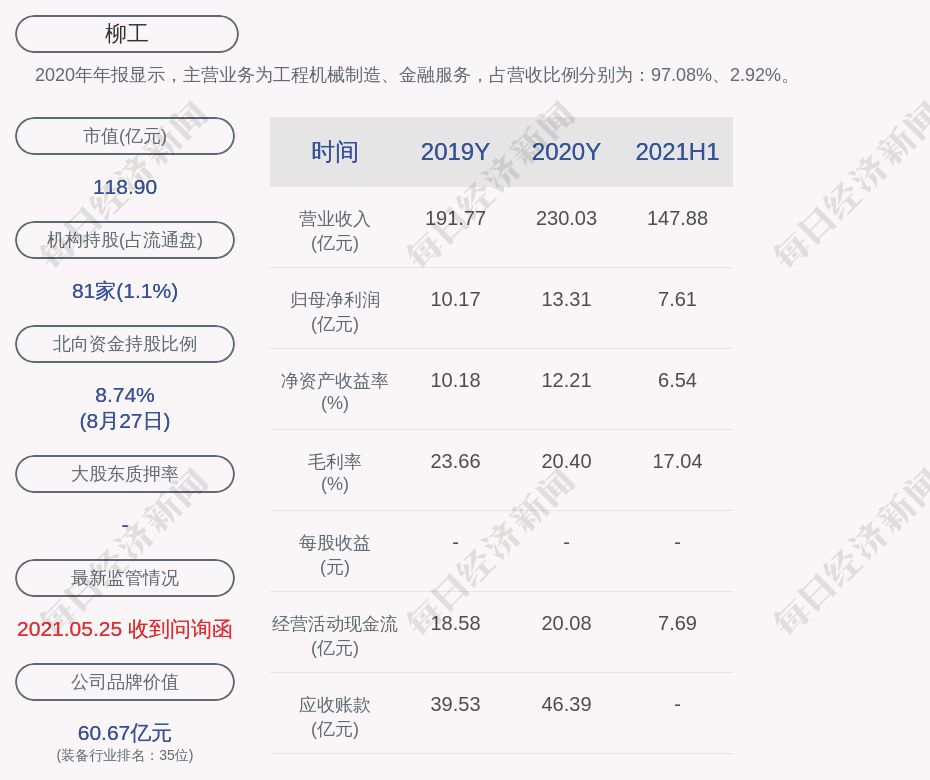Click the 柳工 company name pill

tap(127, 34)
